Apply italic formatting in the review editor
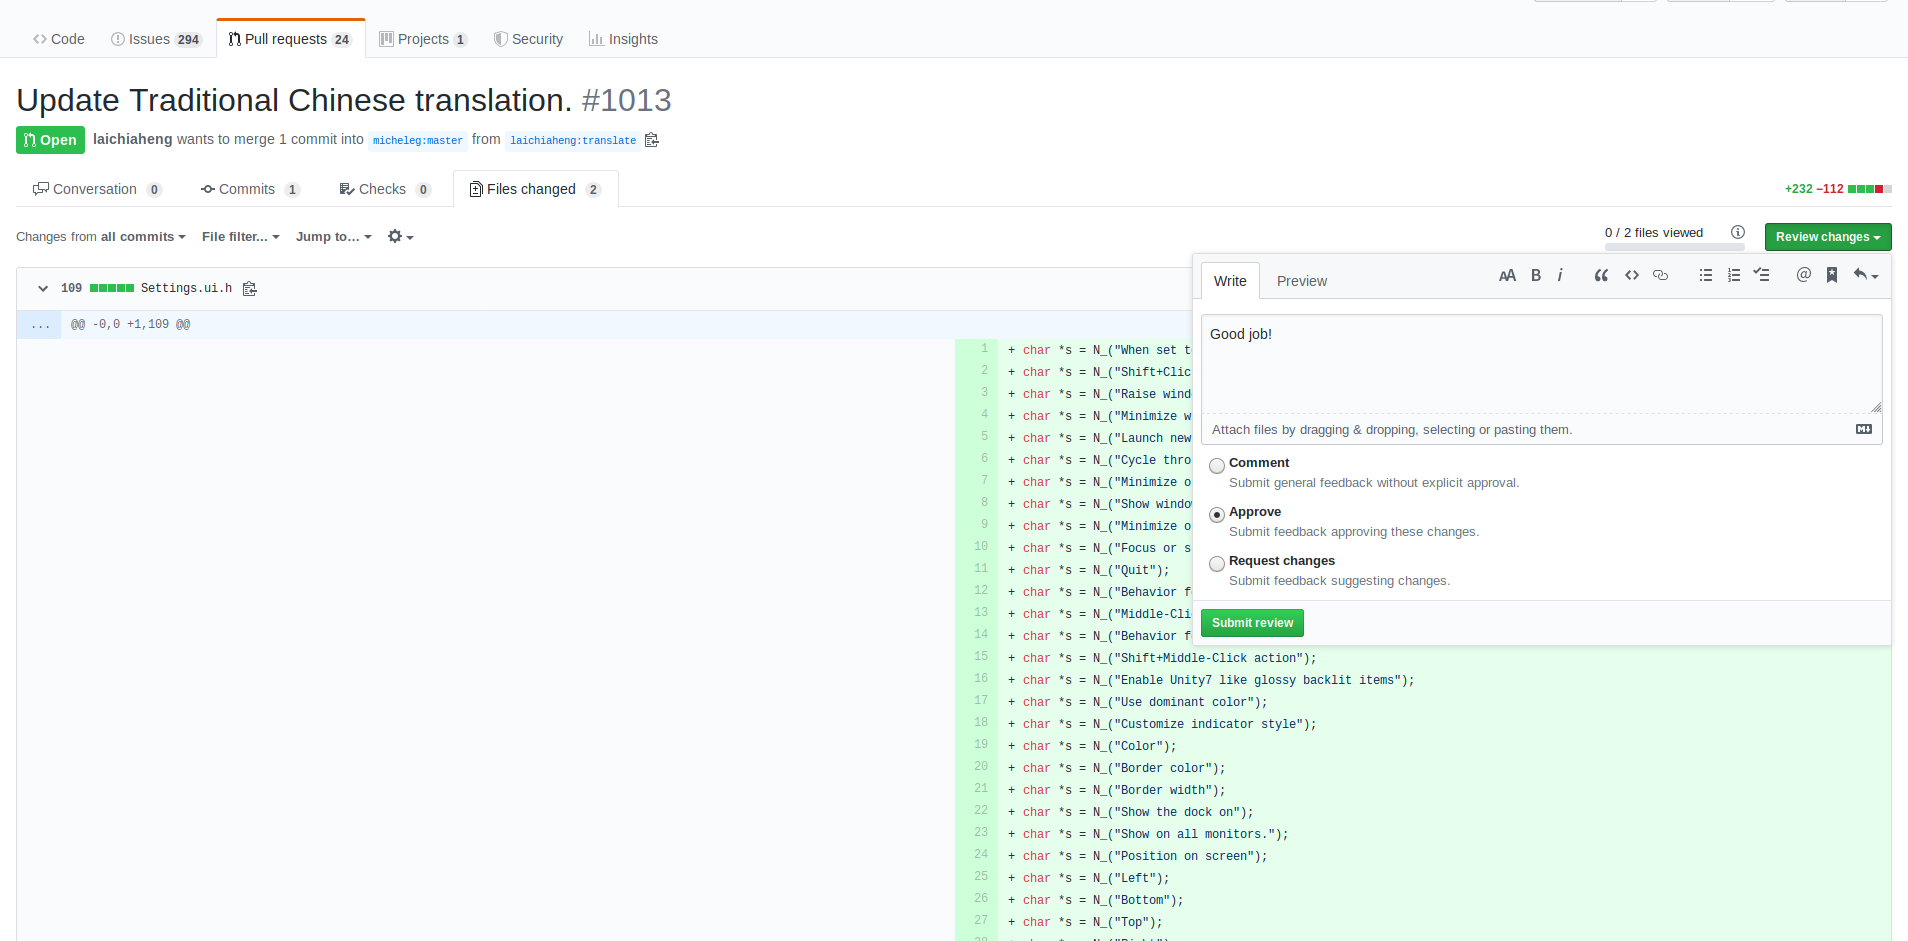The image size is (1908, 941). pos(1560,276)
